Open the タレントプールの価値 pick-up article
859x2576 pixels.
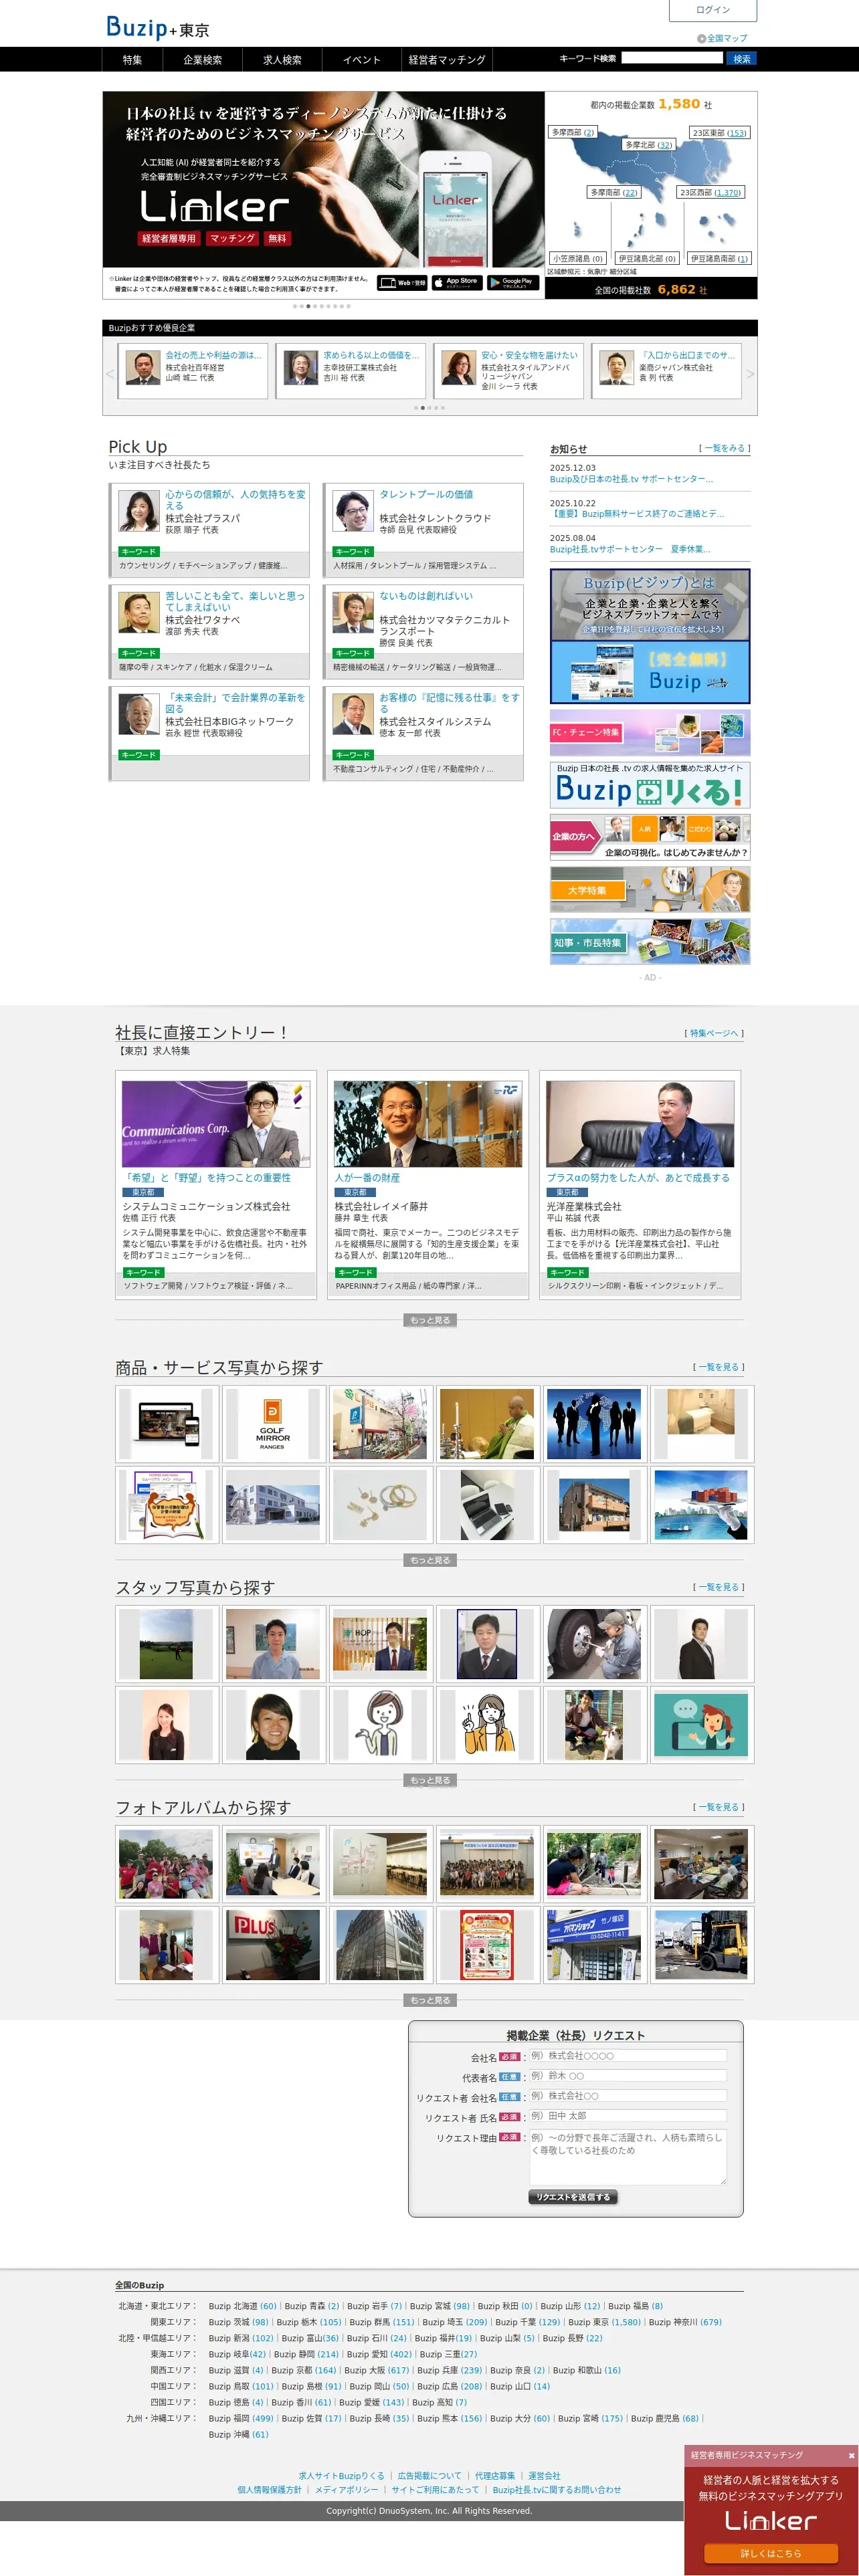[x=426, y=494]
